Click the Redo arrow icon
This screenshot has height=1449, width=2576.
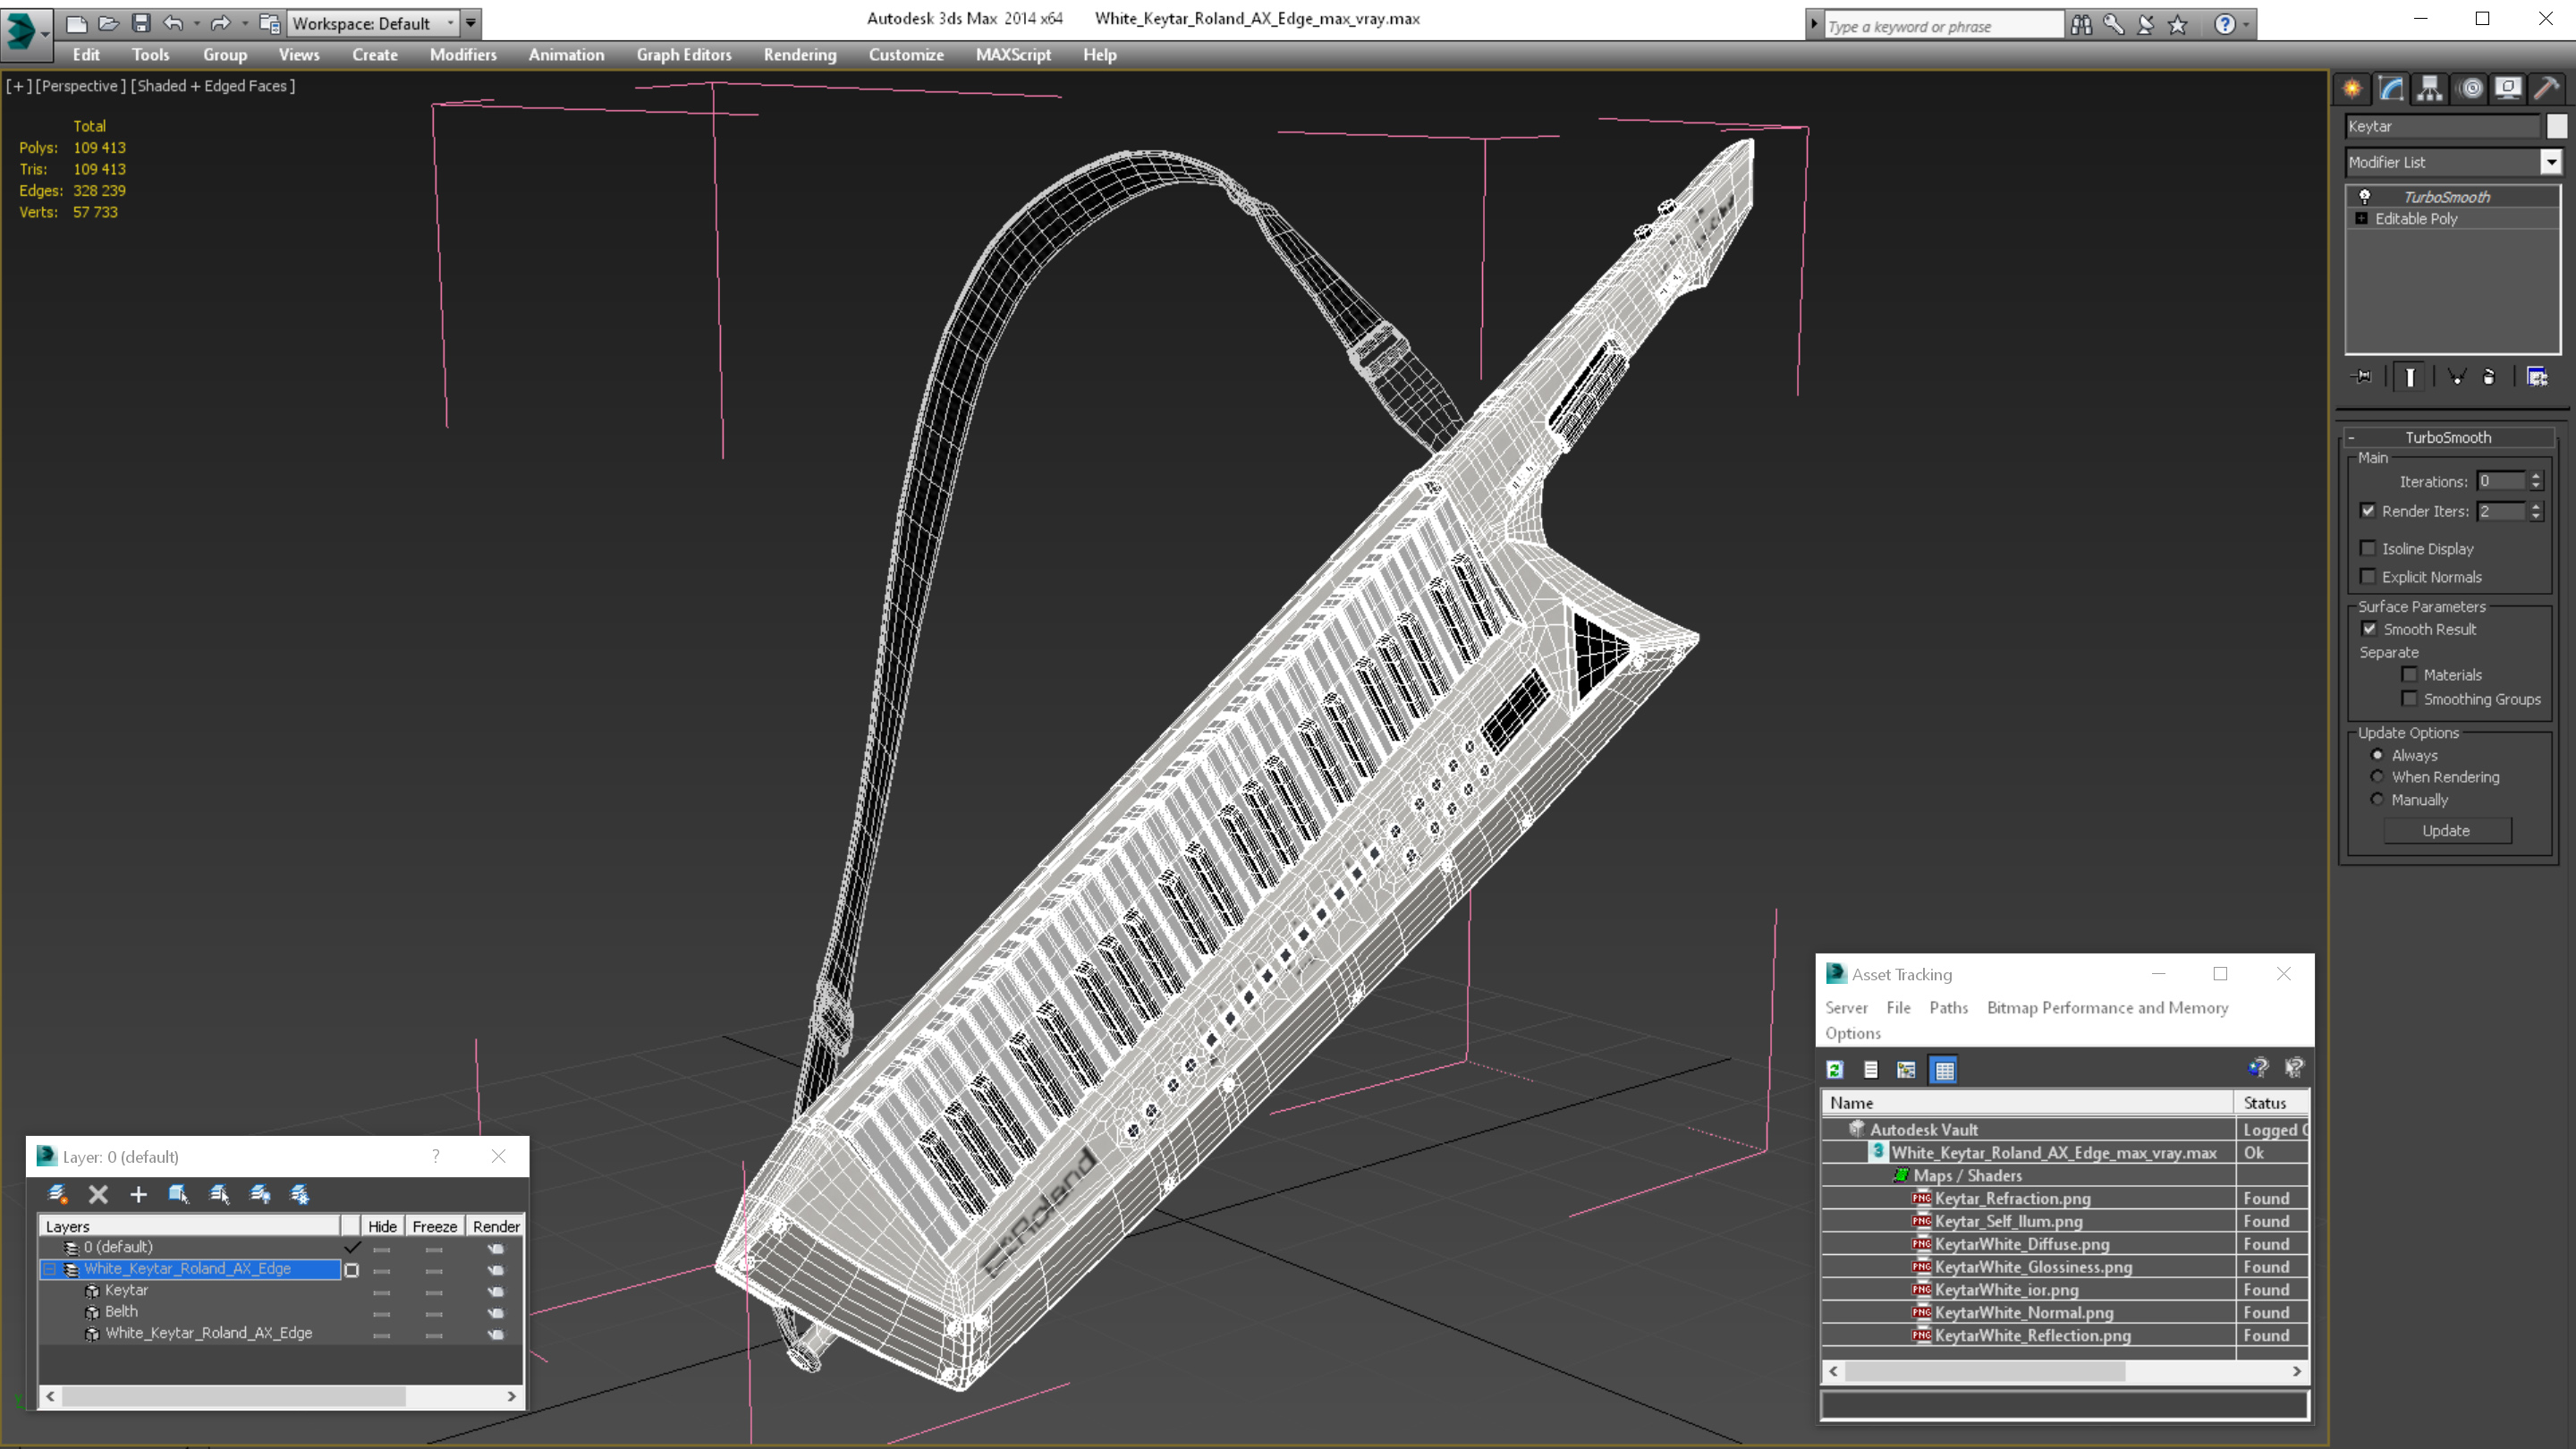click(221, 23)
